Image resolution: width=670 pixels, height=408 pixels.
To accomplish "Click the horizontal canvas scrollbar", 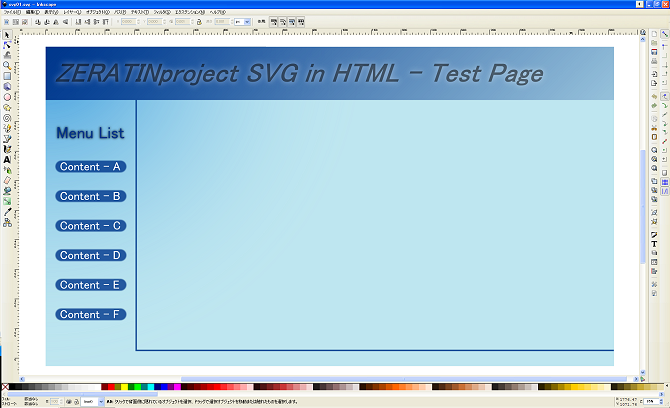I will tap(403, 379).
